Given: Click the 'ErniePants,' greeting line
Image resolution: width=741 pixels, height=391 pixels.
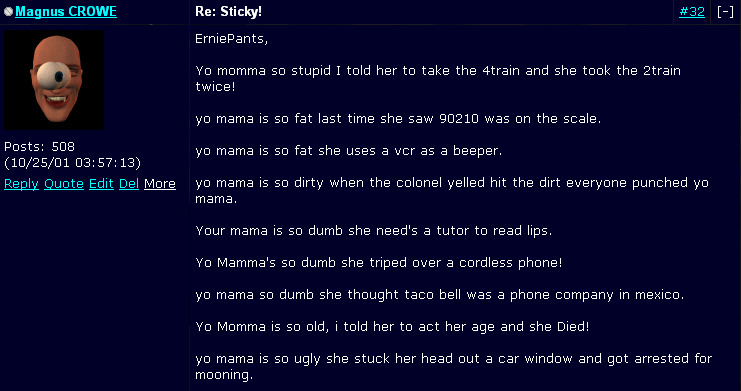Looking at the screenshot, I should pos(232,39).
